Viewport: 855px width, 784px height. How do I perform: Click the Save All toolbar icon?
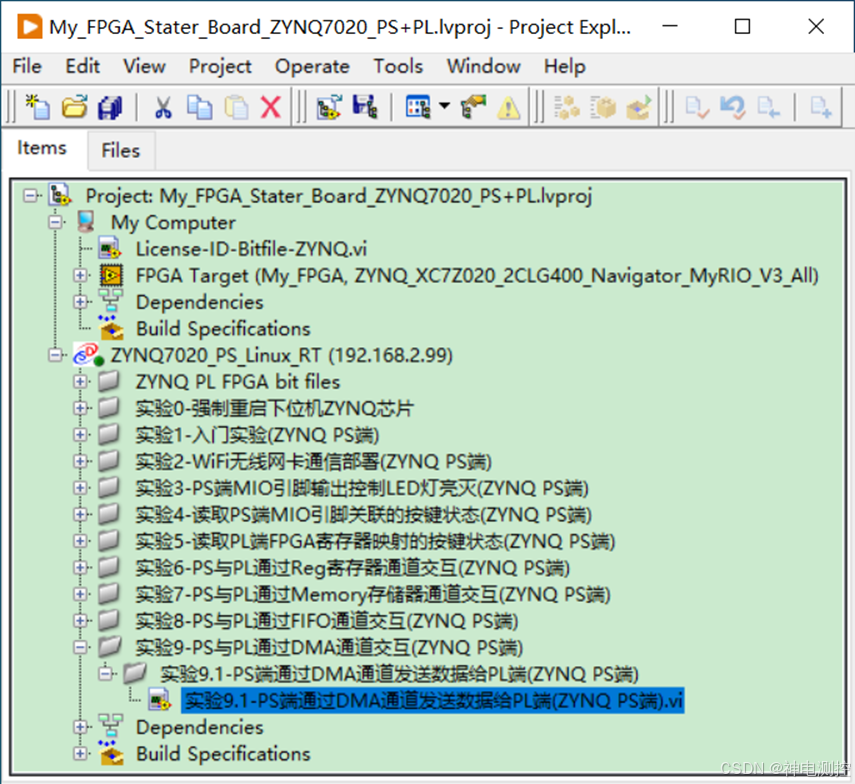110,107
